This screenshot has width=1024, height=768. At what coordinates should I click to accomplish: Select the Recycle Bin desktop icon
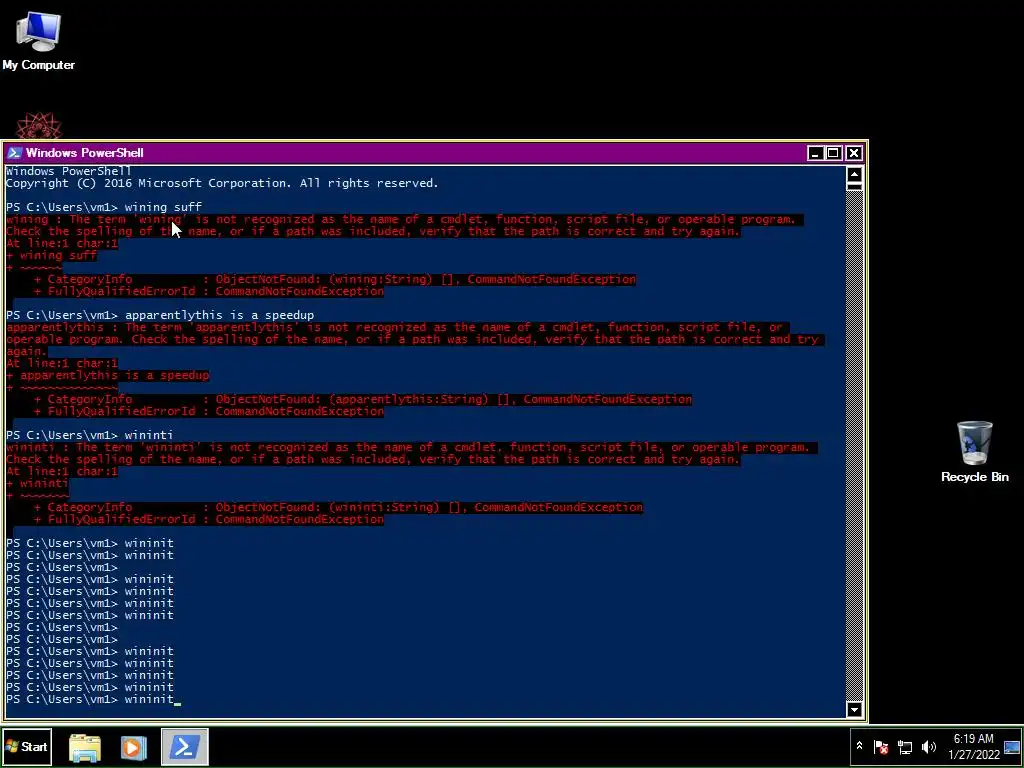[x=974, y=451]
